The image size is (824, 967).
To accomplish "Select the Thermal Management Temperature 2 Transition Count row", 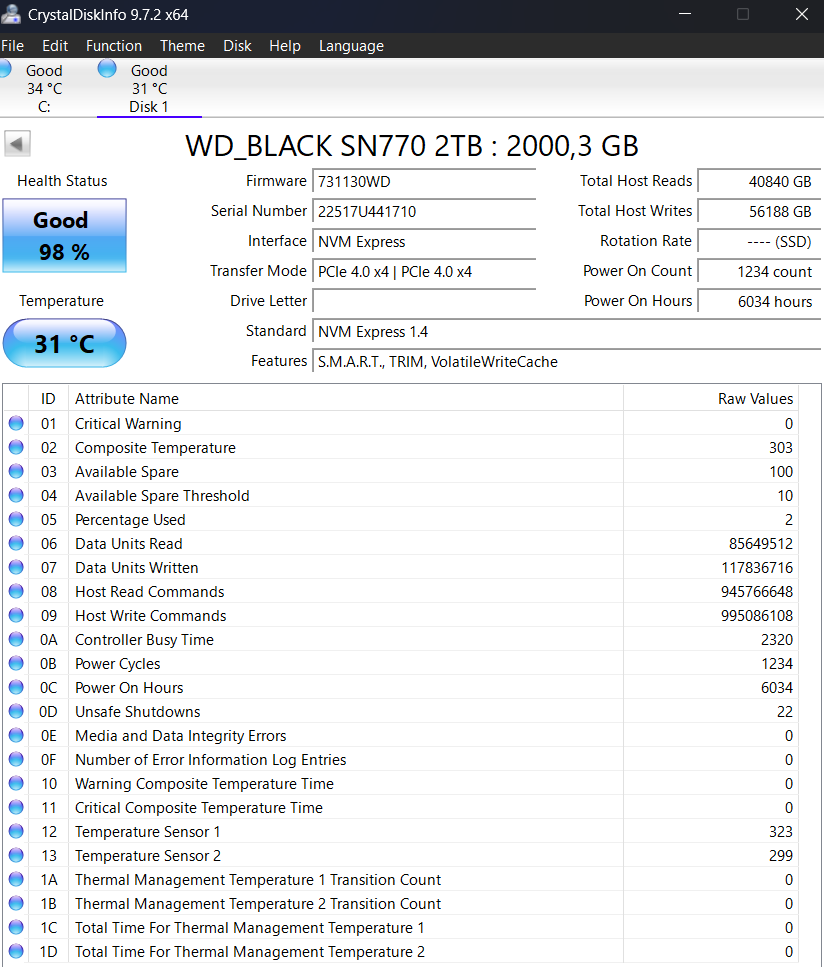I will pyautogui.click(x=401, y=903).
